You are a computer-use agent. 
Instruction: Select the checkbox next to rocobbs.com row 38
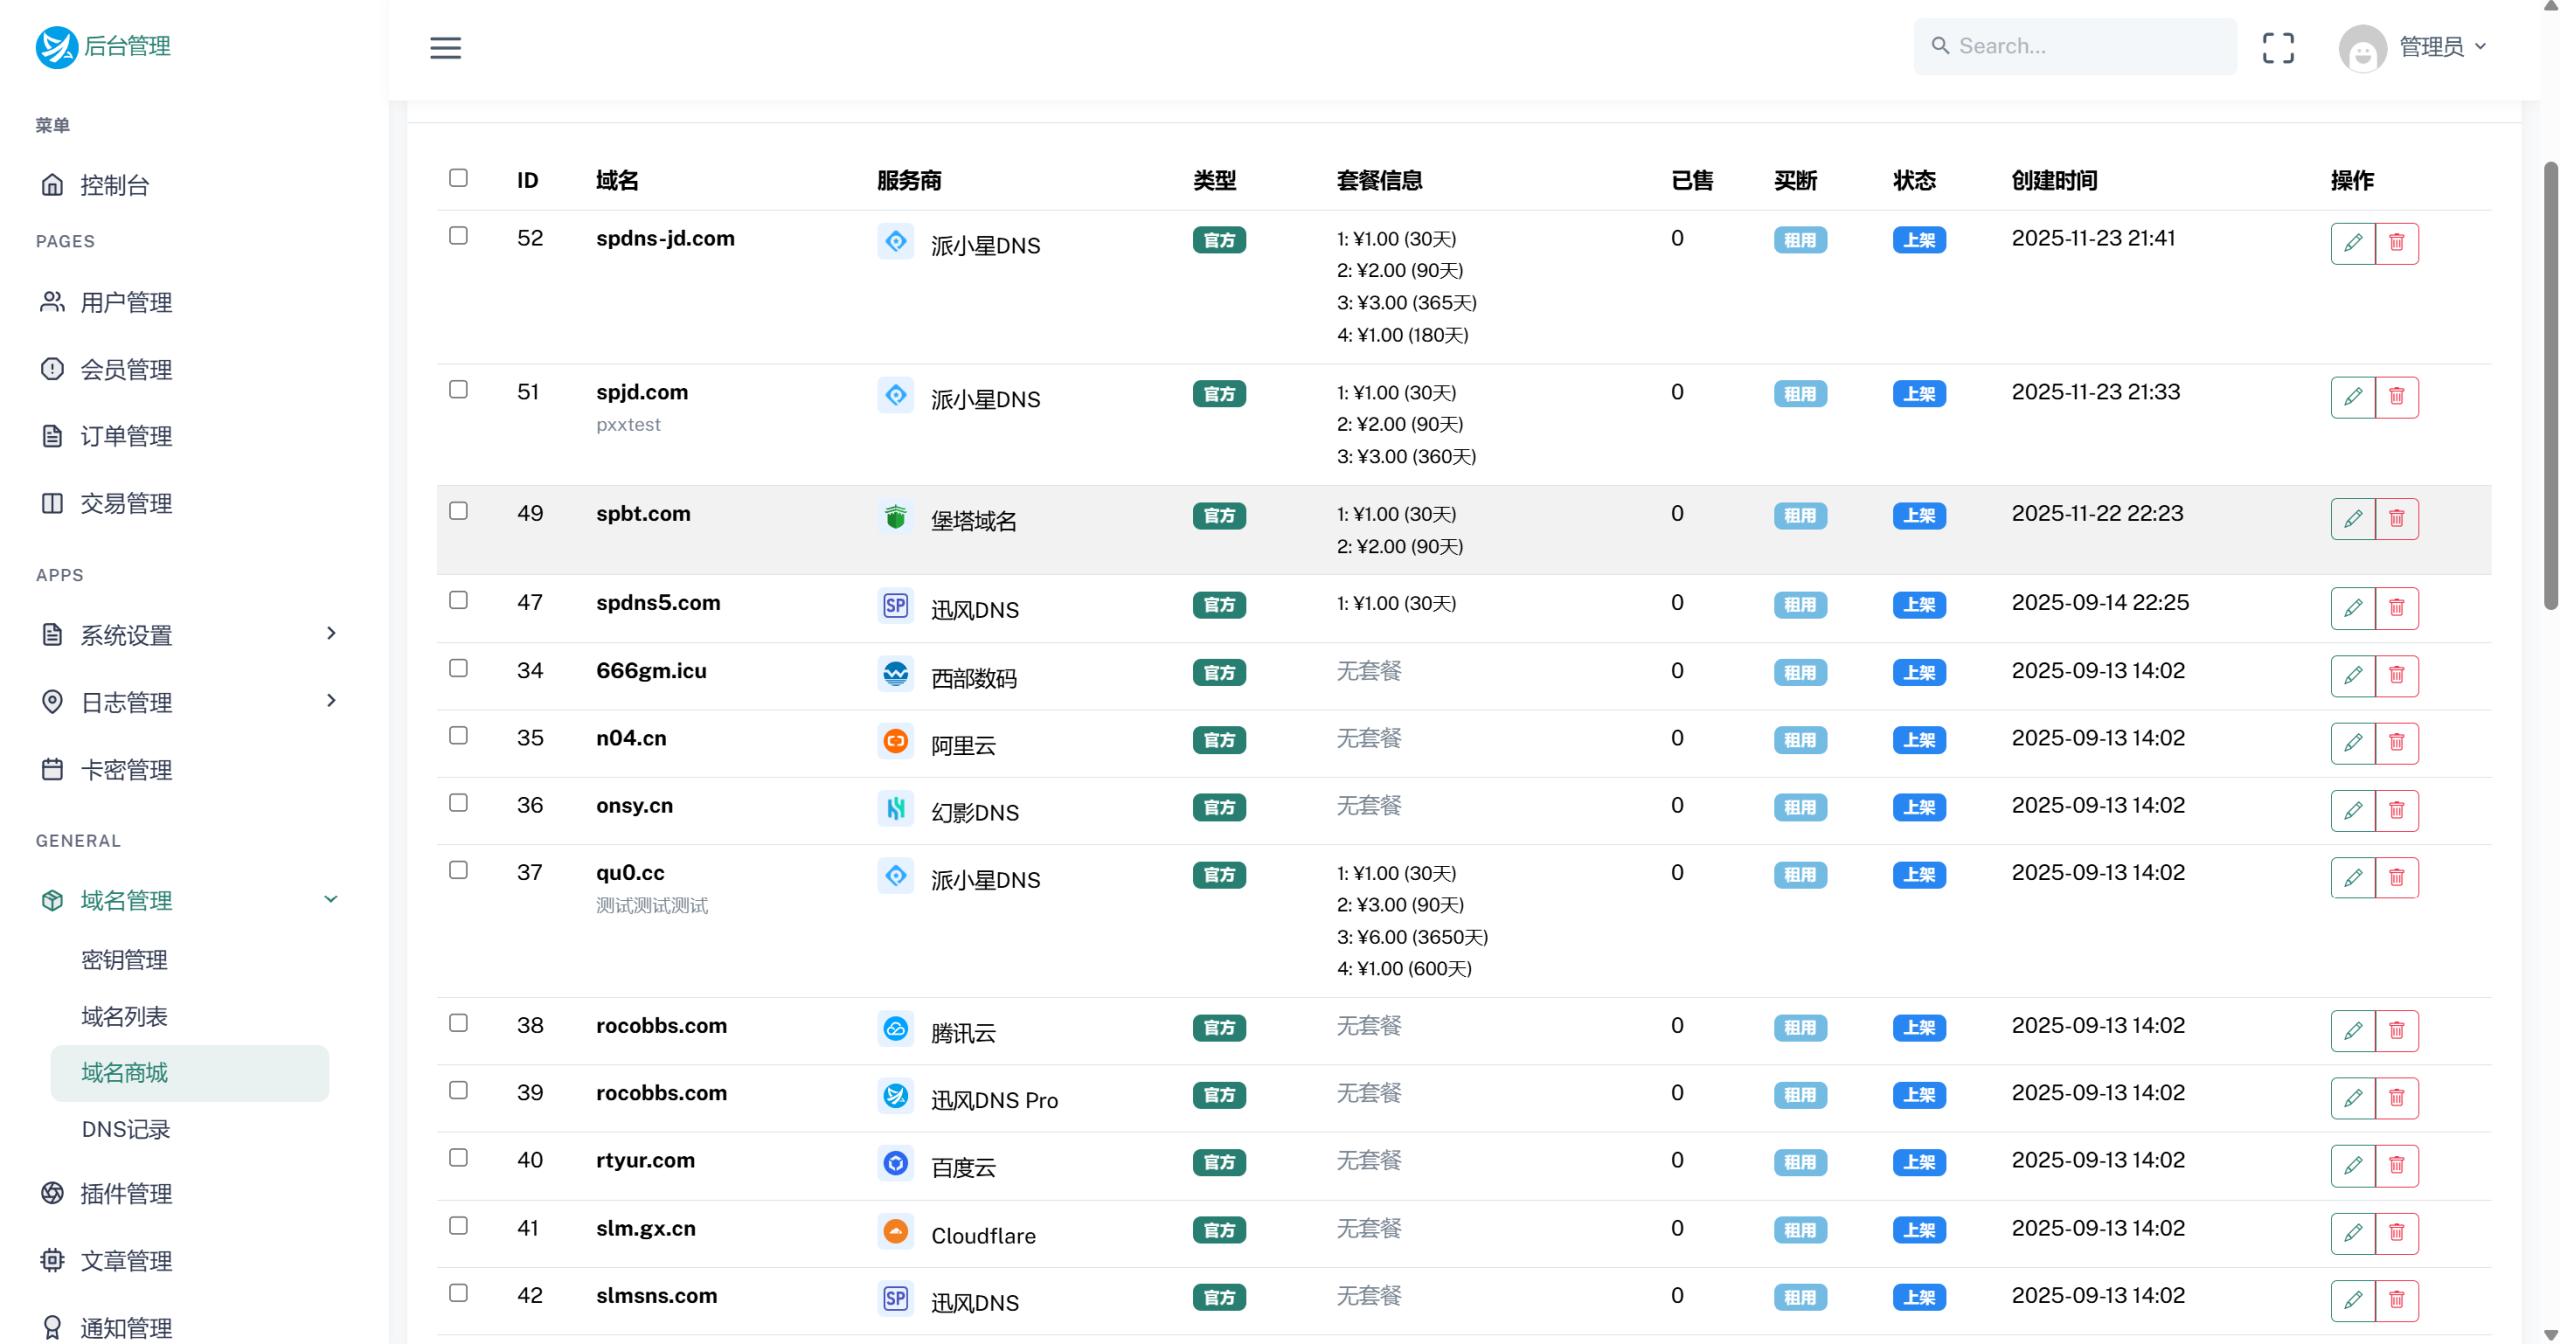459,1023
